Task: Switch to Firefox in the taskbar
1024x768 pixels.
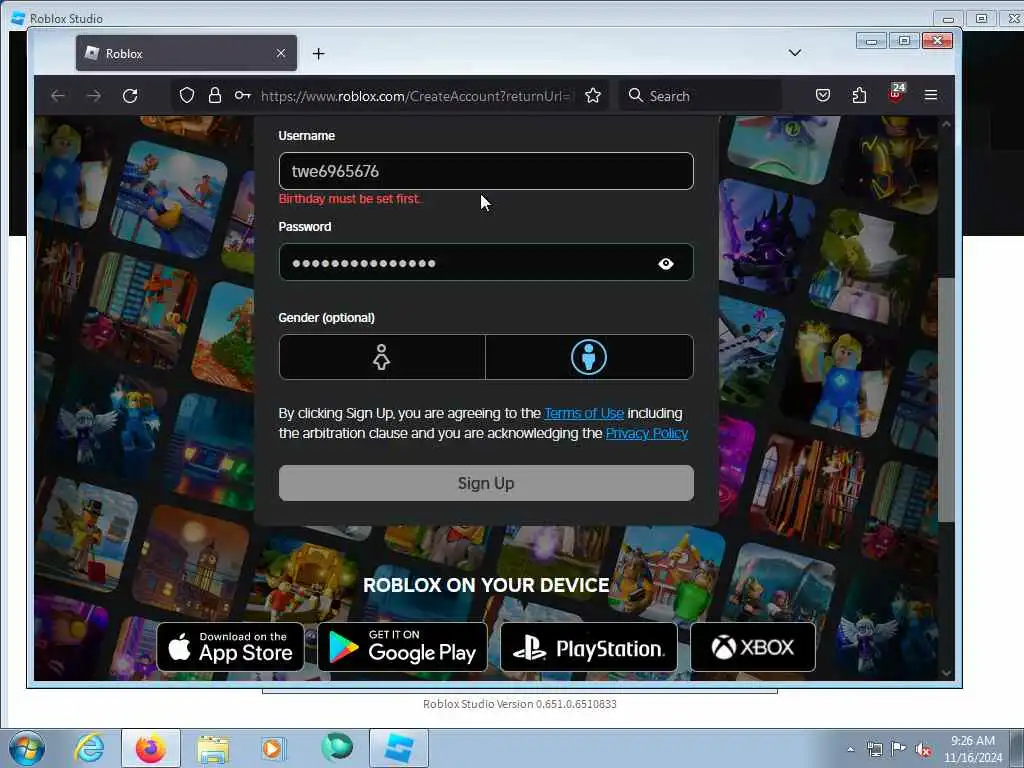Action: pyautogui.click(x=151, y=748)
